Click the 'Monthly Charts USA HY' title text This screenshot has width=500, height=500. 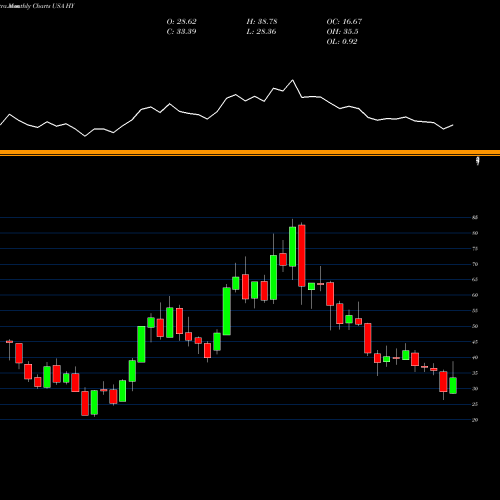click(41, 6)
